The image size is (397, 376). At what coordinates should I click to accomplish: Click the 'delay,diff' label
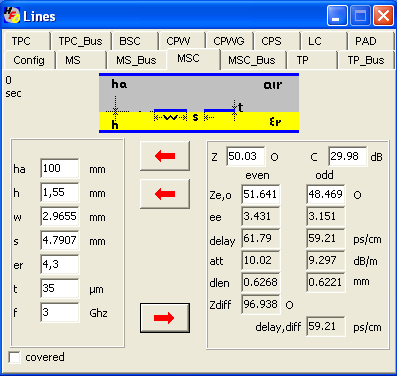278,327
